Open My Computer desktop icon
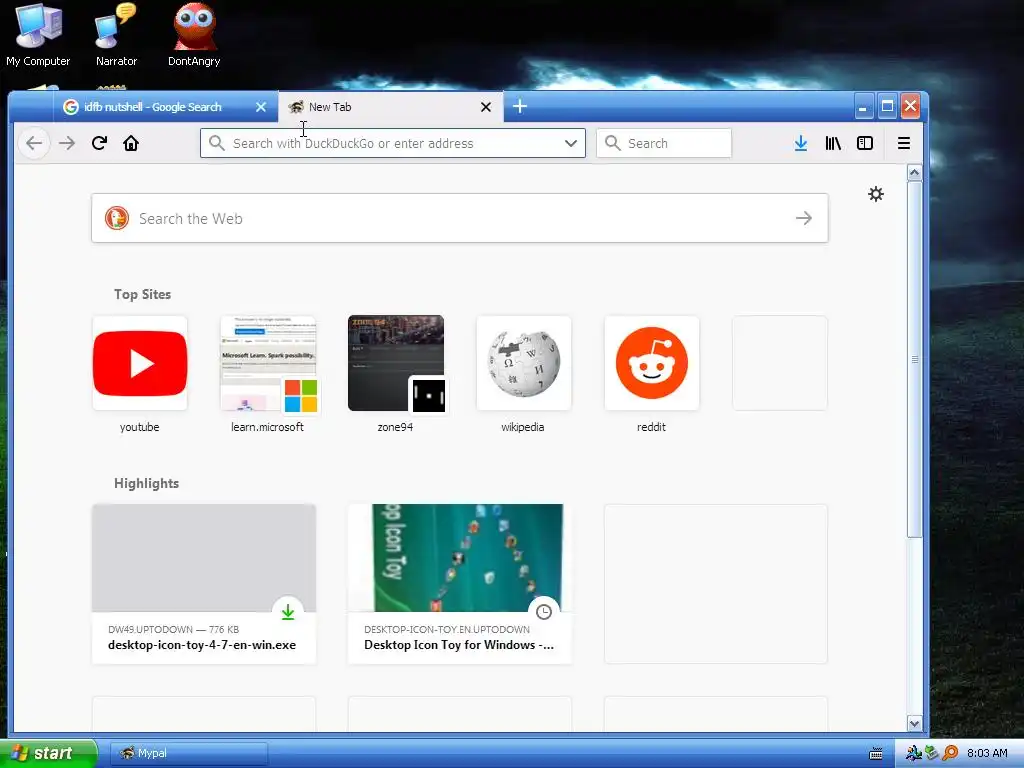This screenshot has width=1024, height=768. tap(38, 35)
